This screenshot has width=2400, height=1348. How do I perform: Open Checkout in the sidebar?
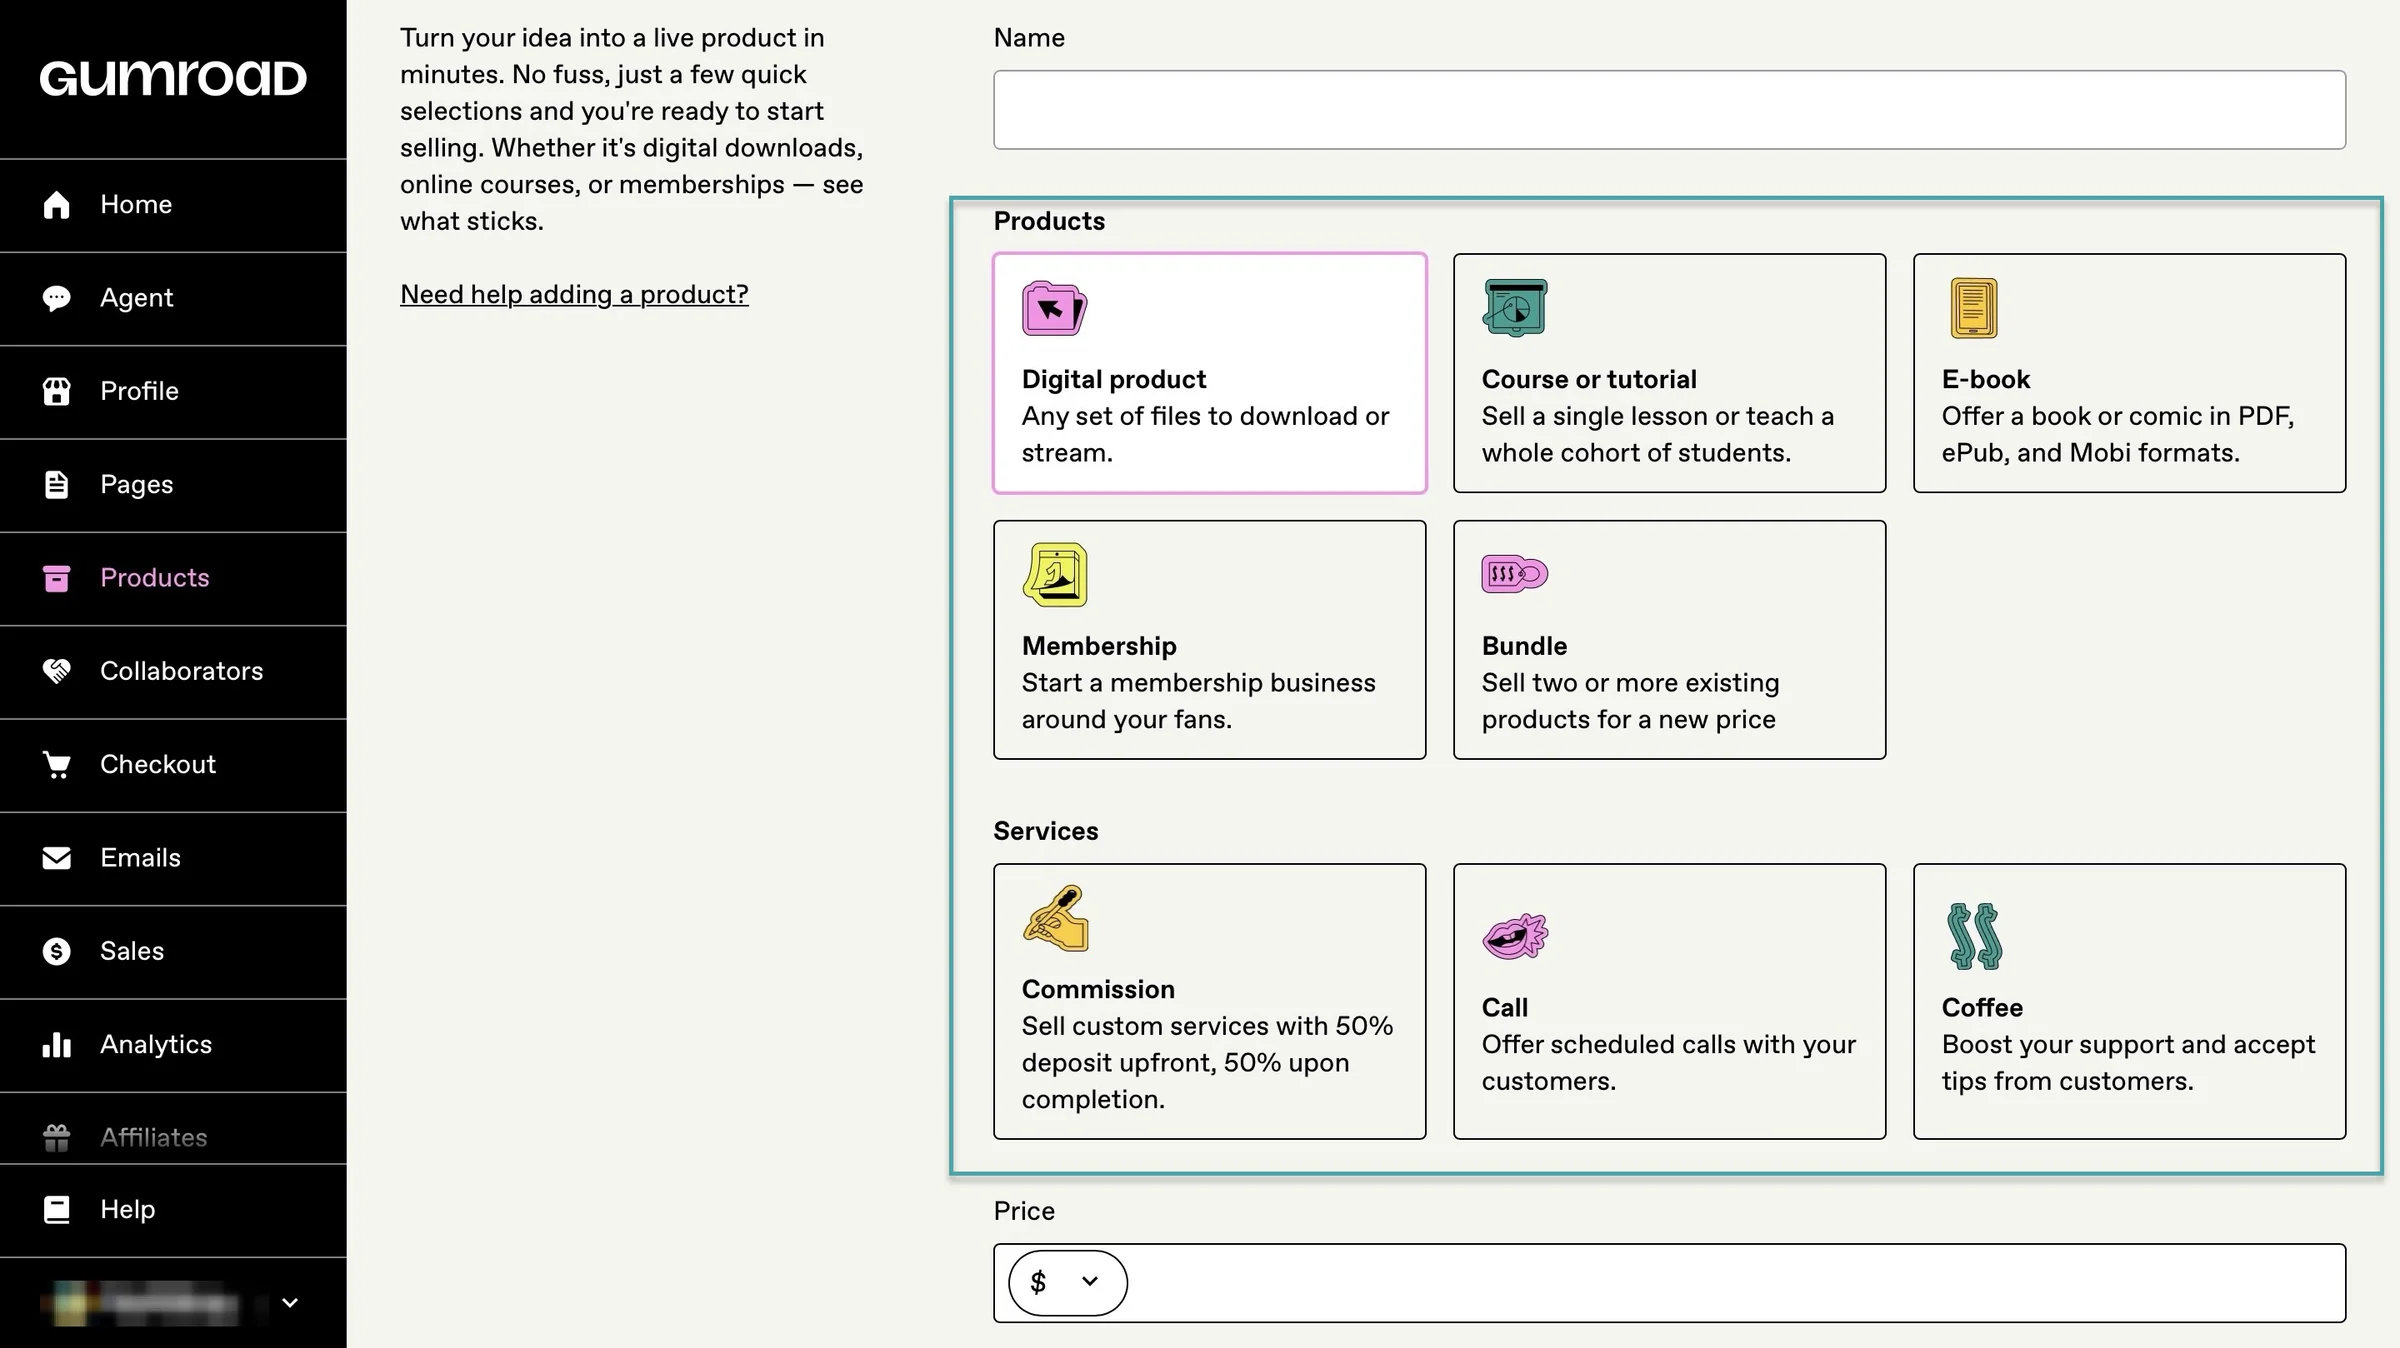coord(173,765)
